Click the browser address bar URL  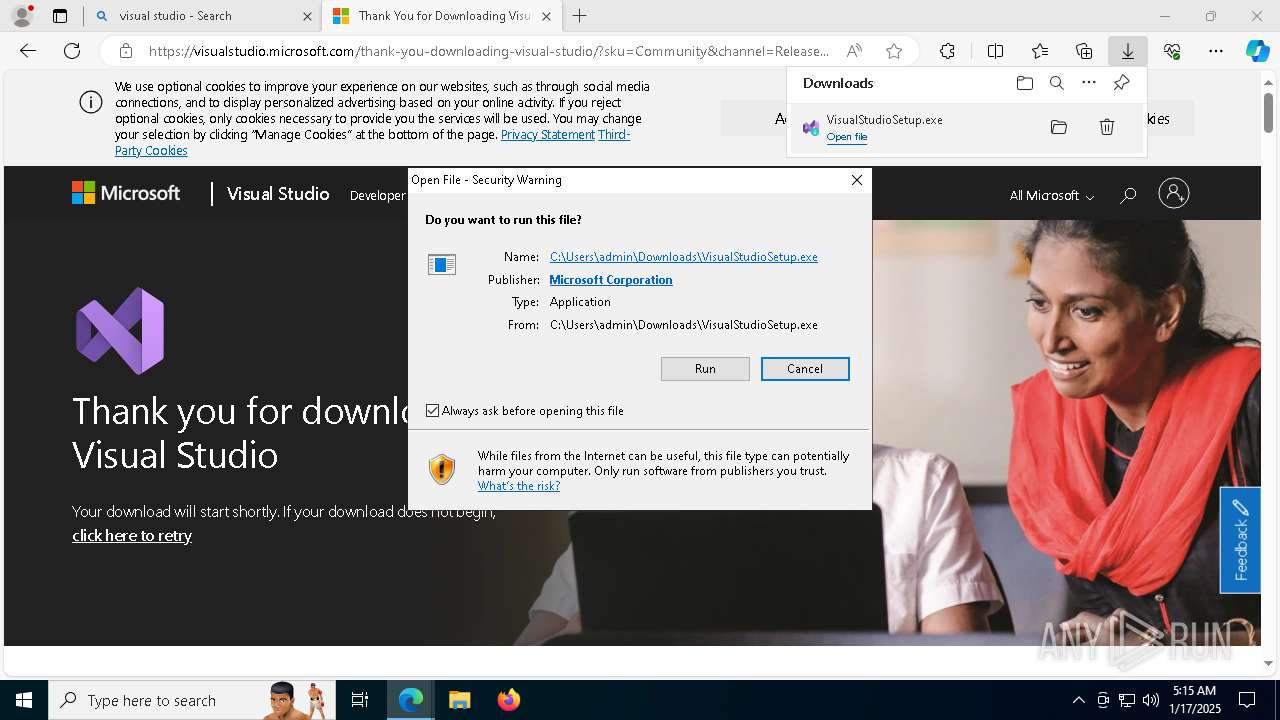[x=489, y=51]
